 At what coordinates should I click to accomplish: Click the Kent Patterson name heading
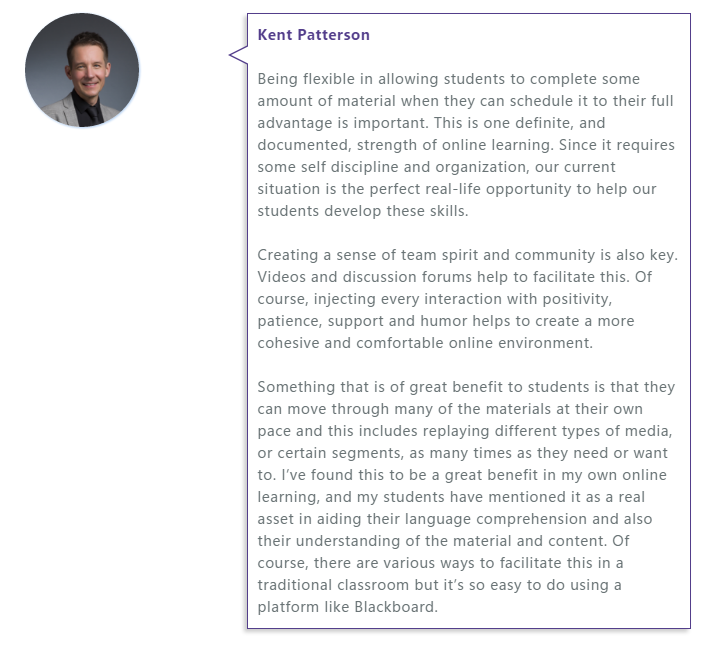pyautogui.click(x=314, y=35)
